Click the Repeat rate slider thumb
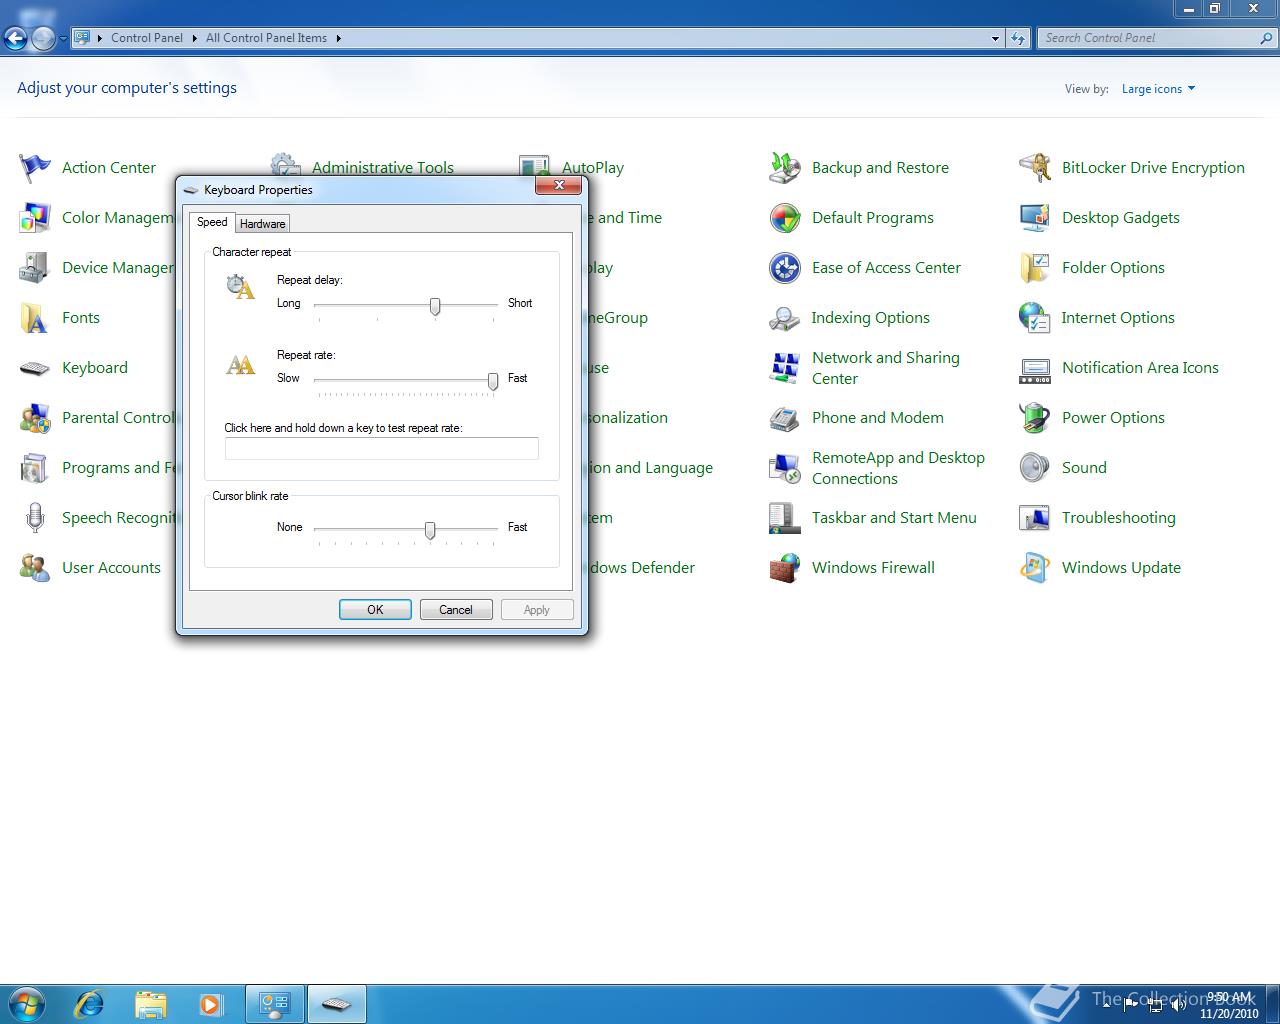Screen dimensions: 1280x1024 (x=493, y=381)
